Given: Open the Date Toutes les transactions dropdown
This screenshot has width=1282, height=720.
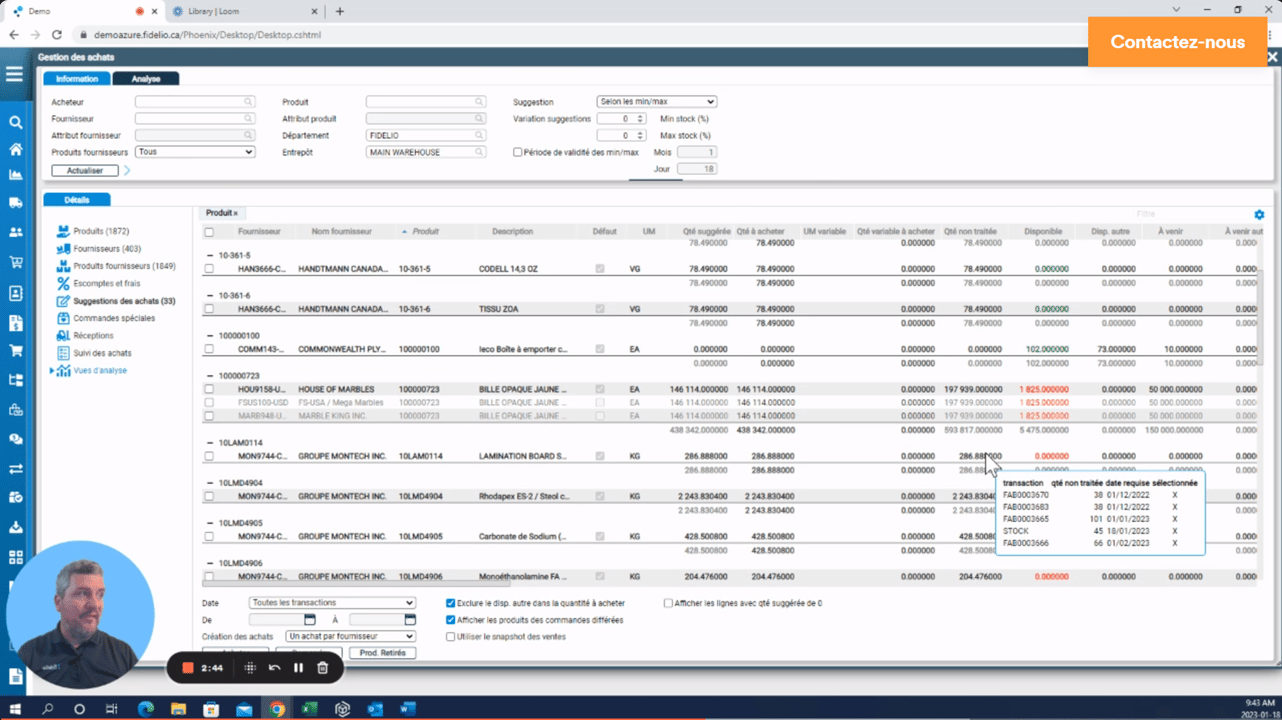Looking at the screenshot, I should click(332, 603).
